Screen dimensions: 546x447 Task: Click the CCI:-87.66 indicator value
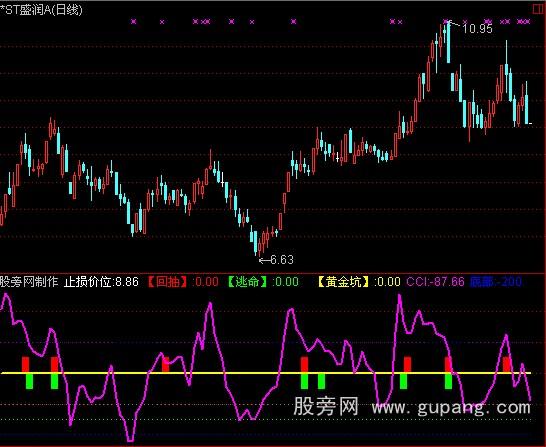pyautogui.click(x=435, y=282)
